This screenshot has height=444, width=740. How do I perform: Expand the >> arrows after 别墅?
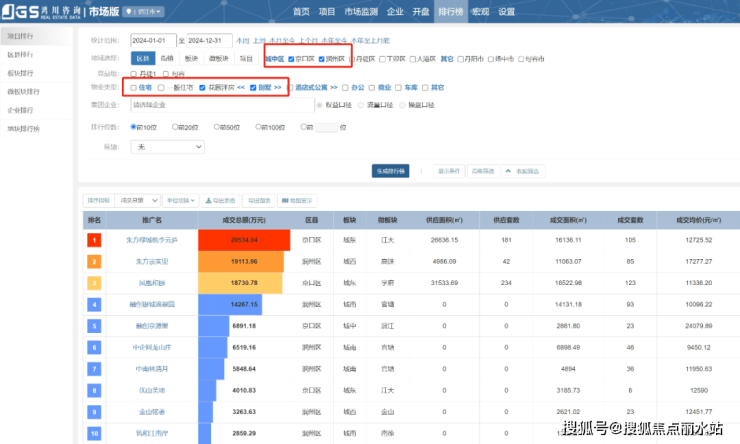[x=278, y=88]
